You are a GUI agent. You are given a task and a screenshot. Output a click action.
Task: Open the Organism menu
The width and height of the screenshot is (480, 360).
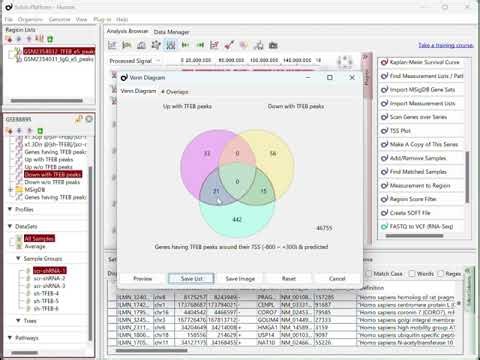[30, 20]
